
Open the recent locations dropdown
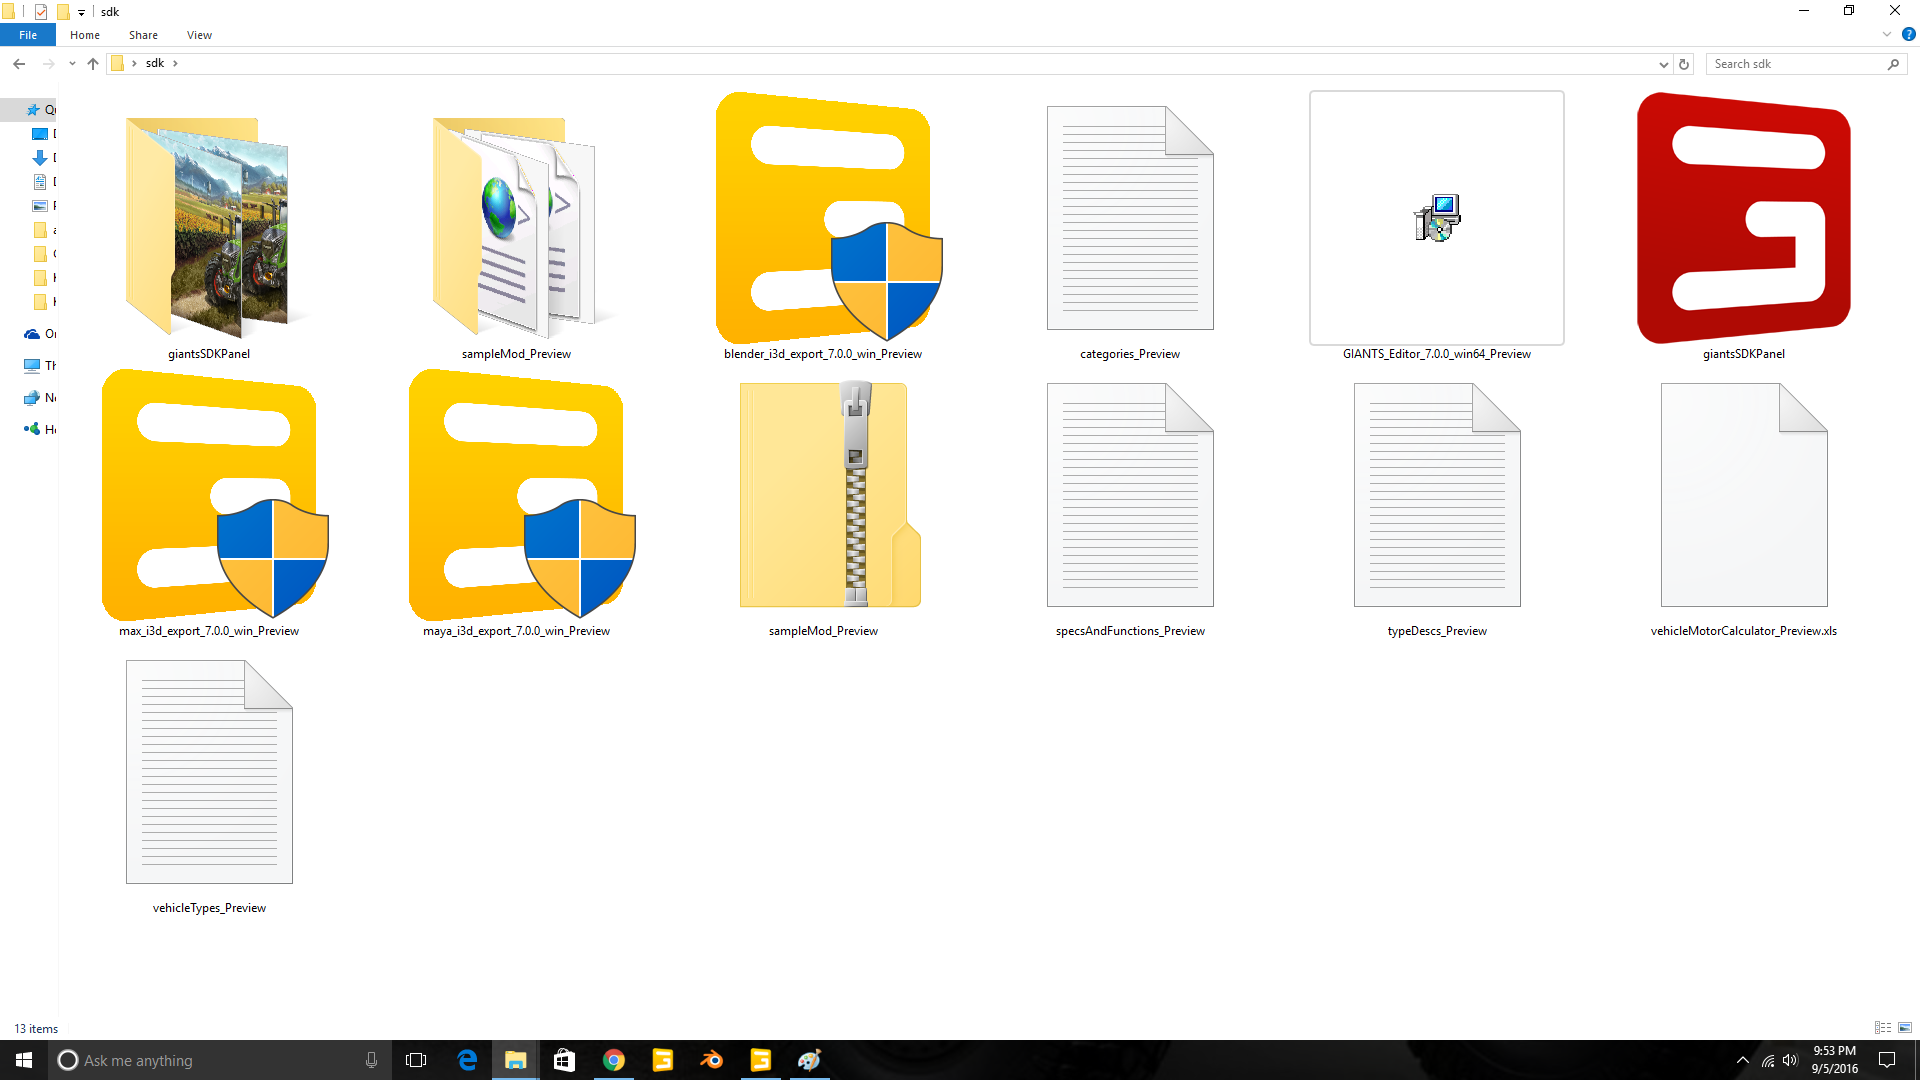pyautogui.click(x=72, y=64)
